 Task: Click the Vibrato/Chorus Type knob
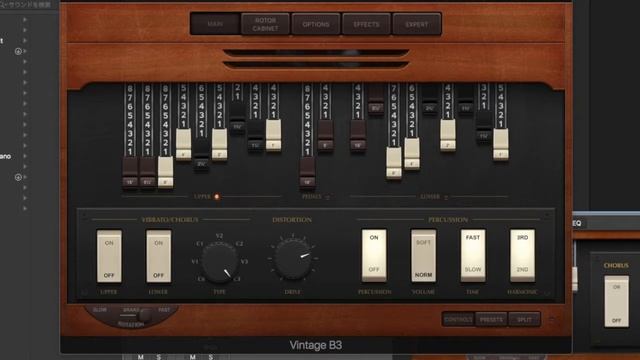pyautogui.click(x=220, y=263)
